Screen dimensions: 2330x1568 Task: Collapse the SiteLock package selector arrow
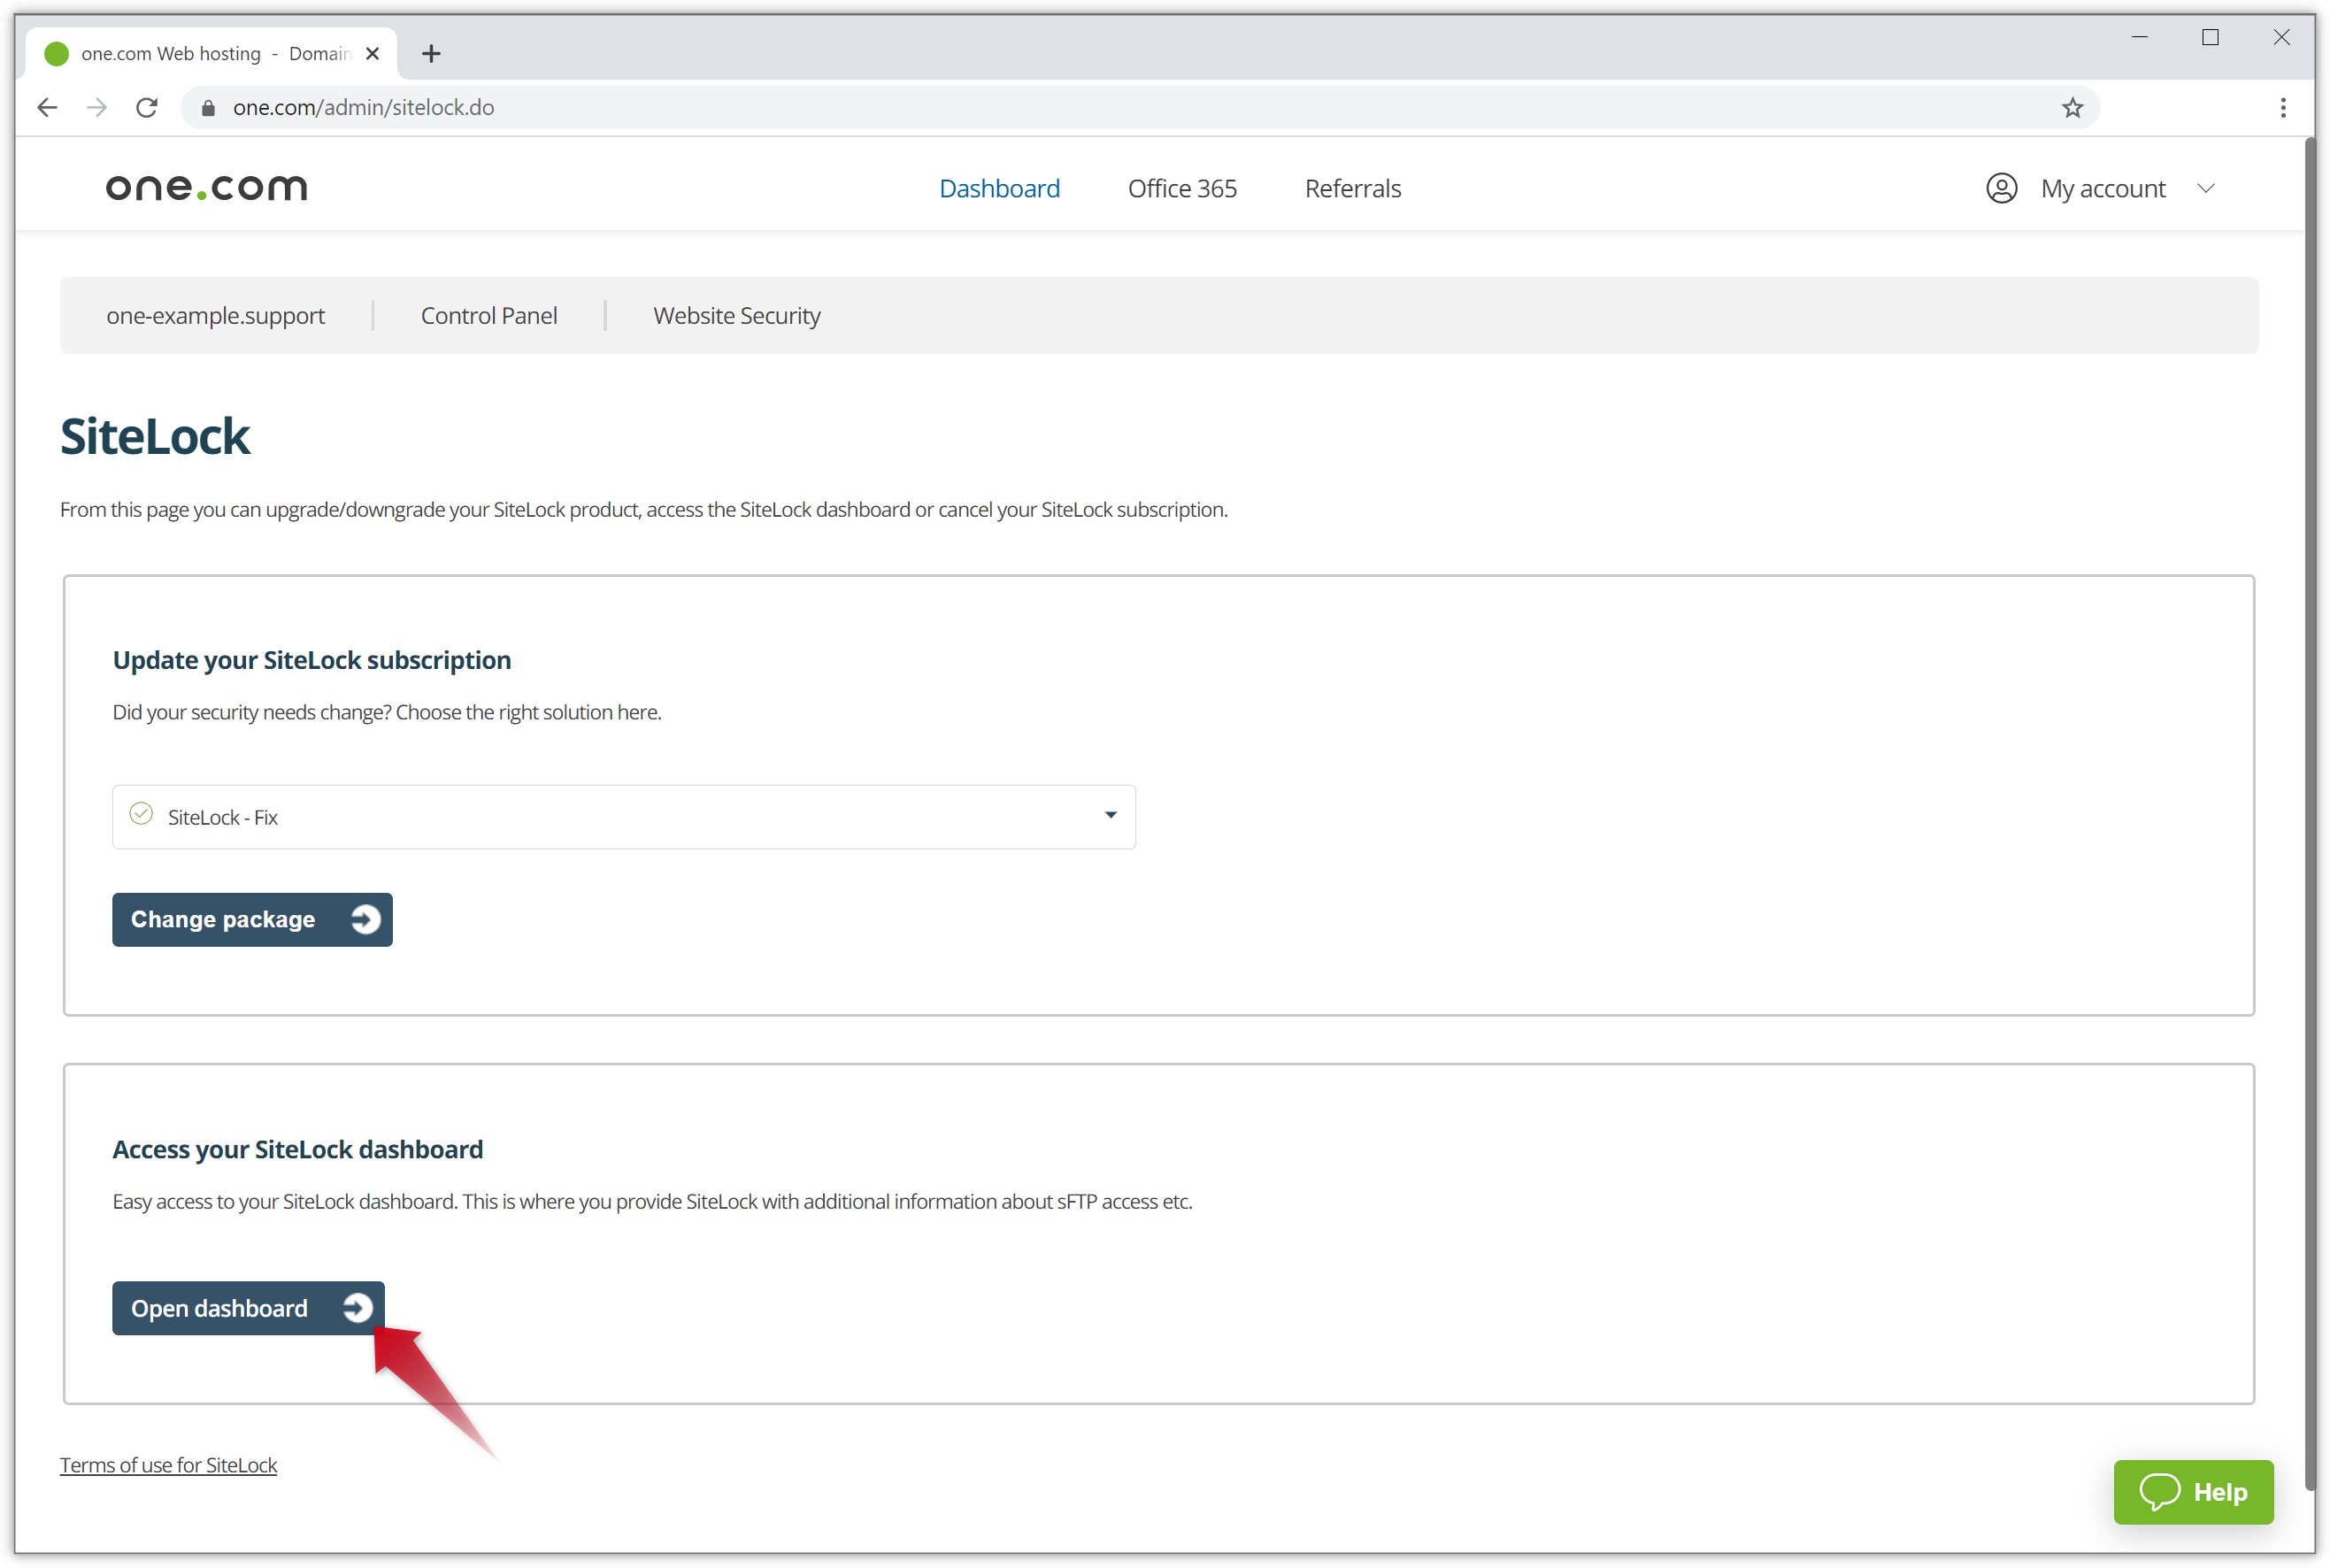tap(1109, 816)
